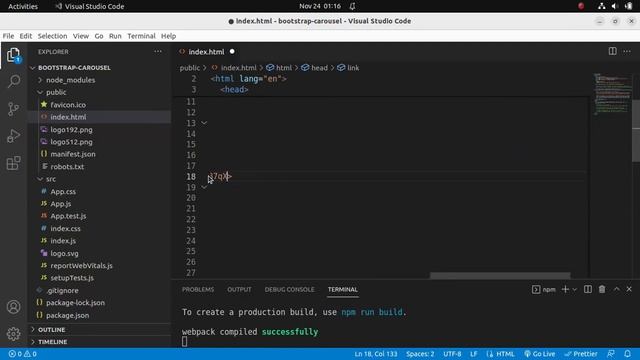640x360 pixels.
Task: Fold code at line 19 chevron
Action: 204,187
